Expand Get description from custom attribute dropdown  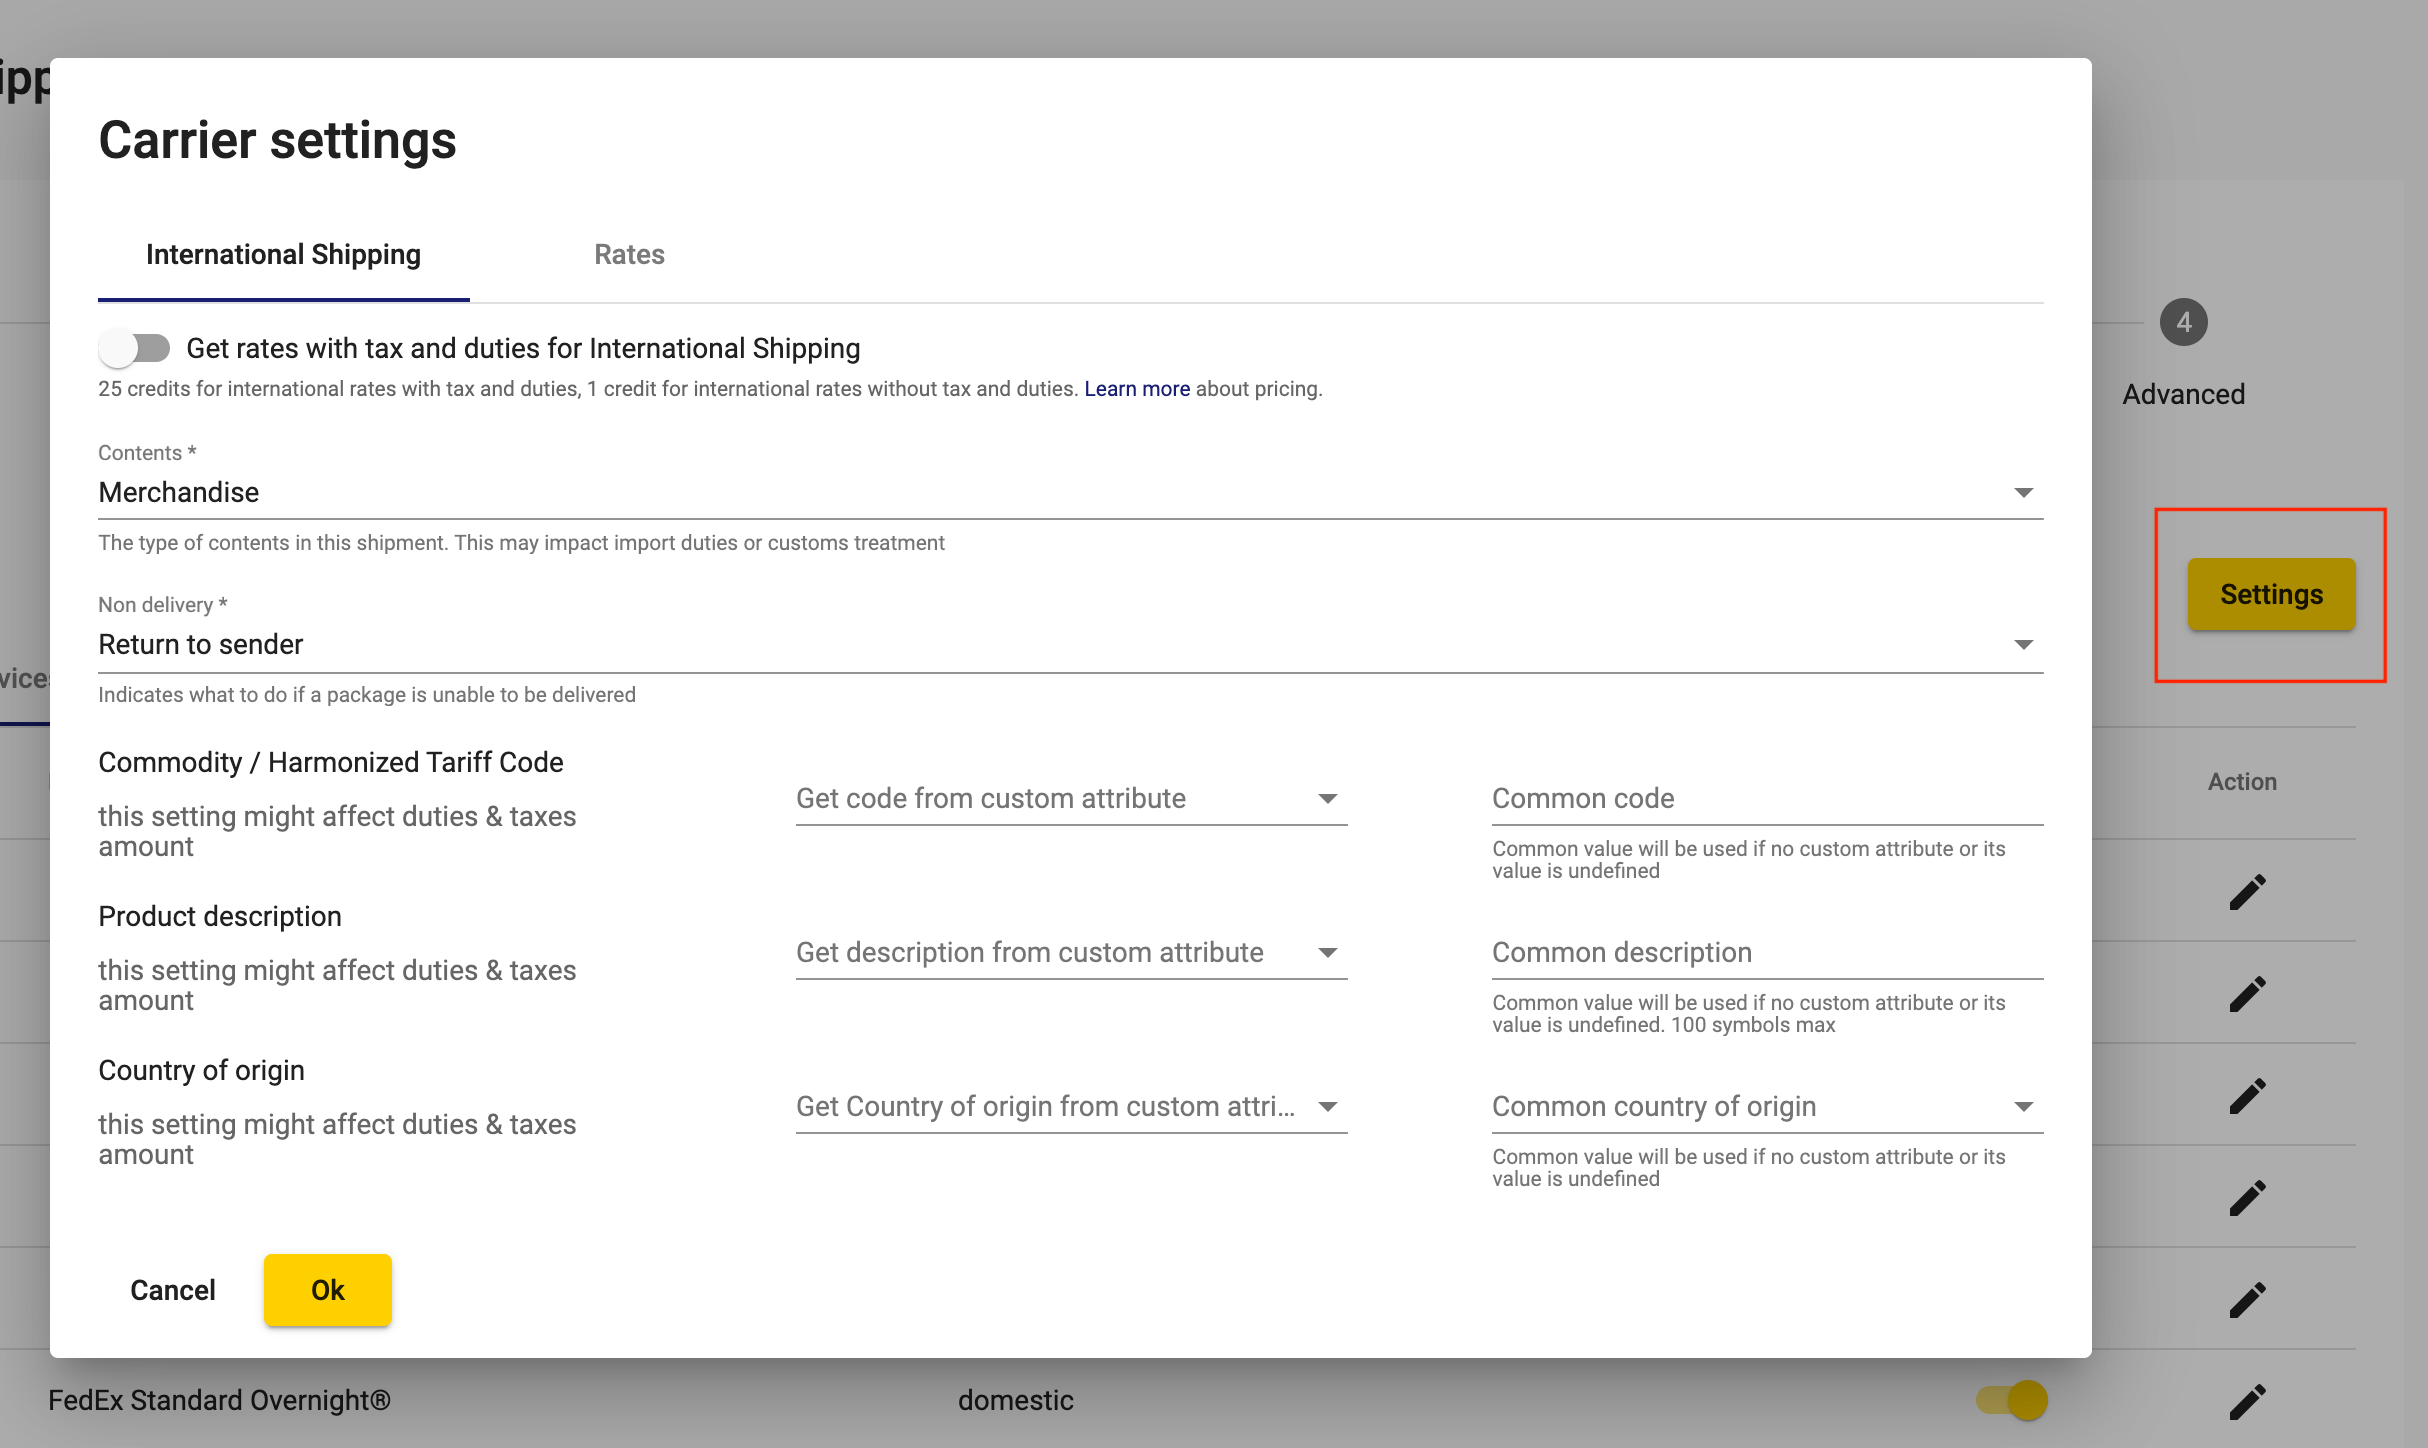1071,952
